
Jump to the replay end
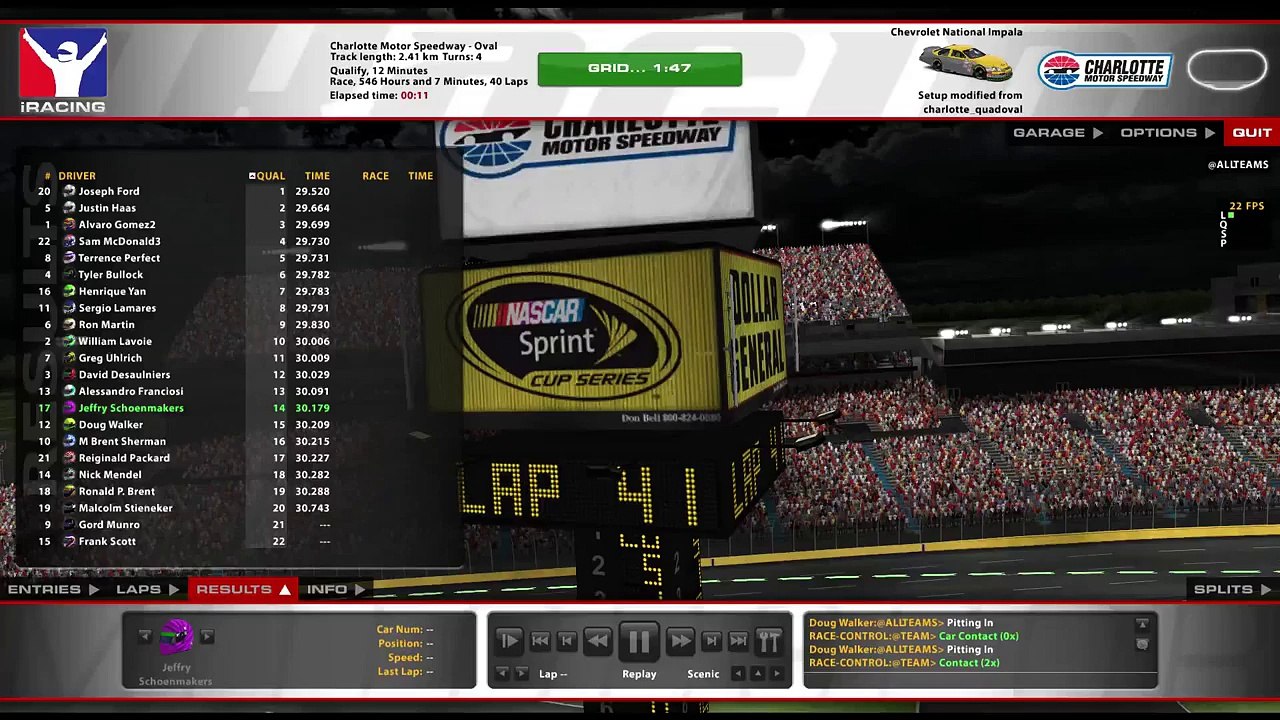738,641
